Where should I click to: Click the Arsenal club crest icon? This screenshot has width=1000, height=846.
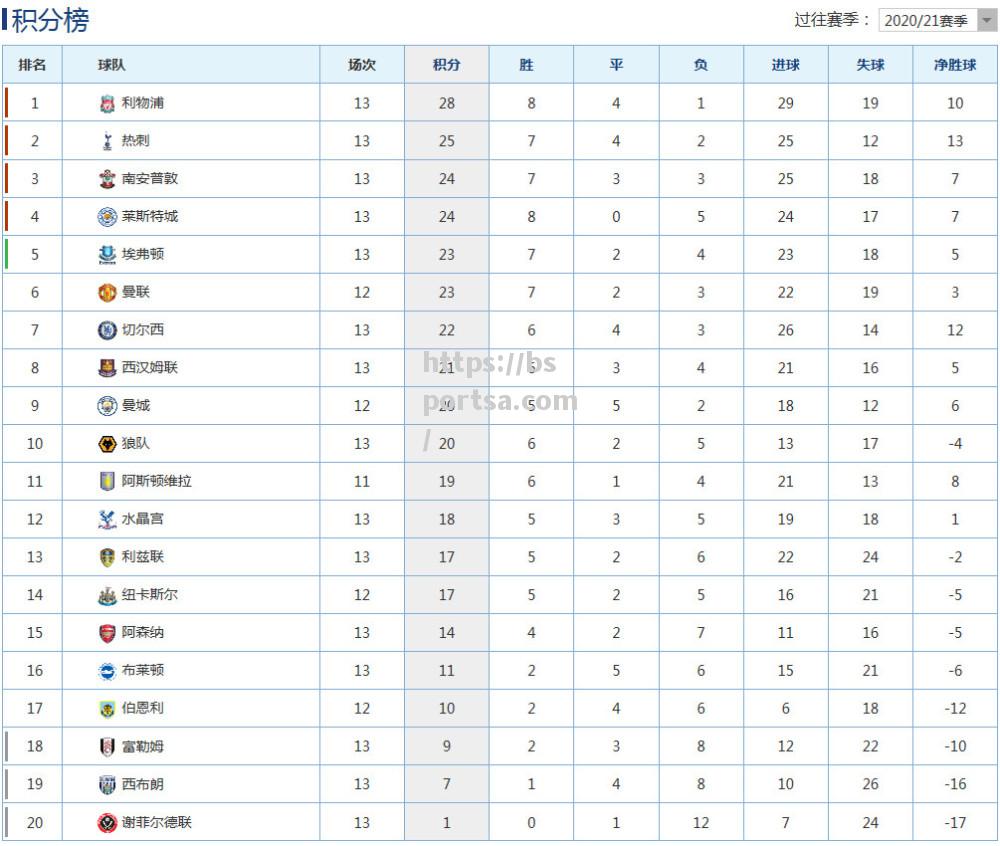coord(107,633)
